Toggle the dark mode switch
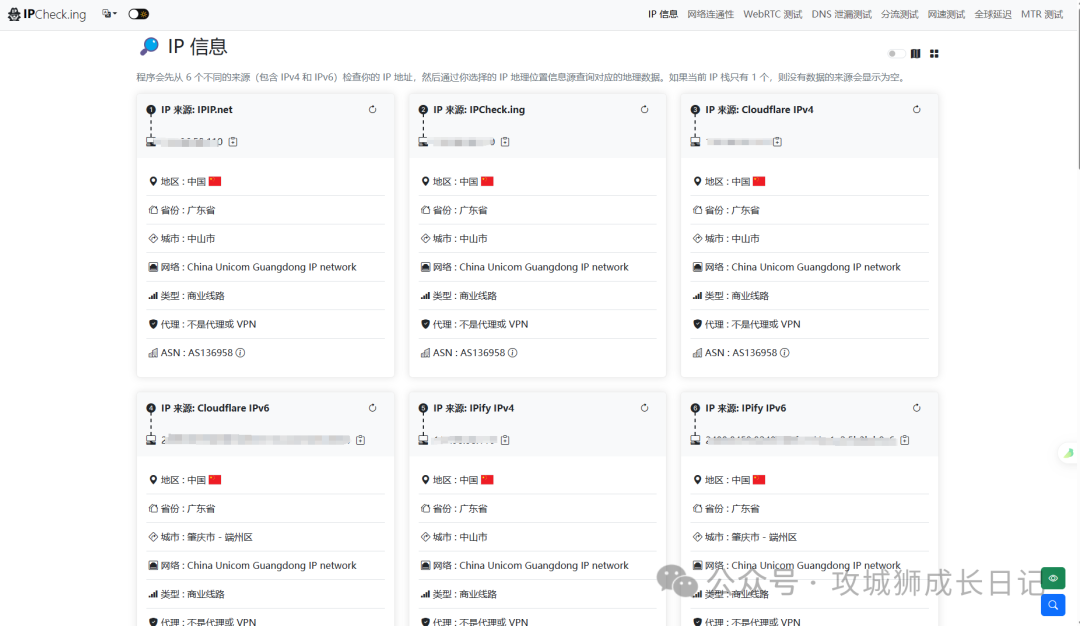This screenshot has width=1080, height=626. (139, 14)
